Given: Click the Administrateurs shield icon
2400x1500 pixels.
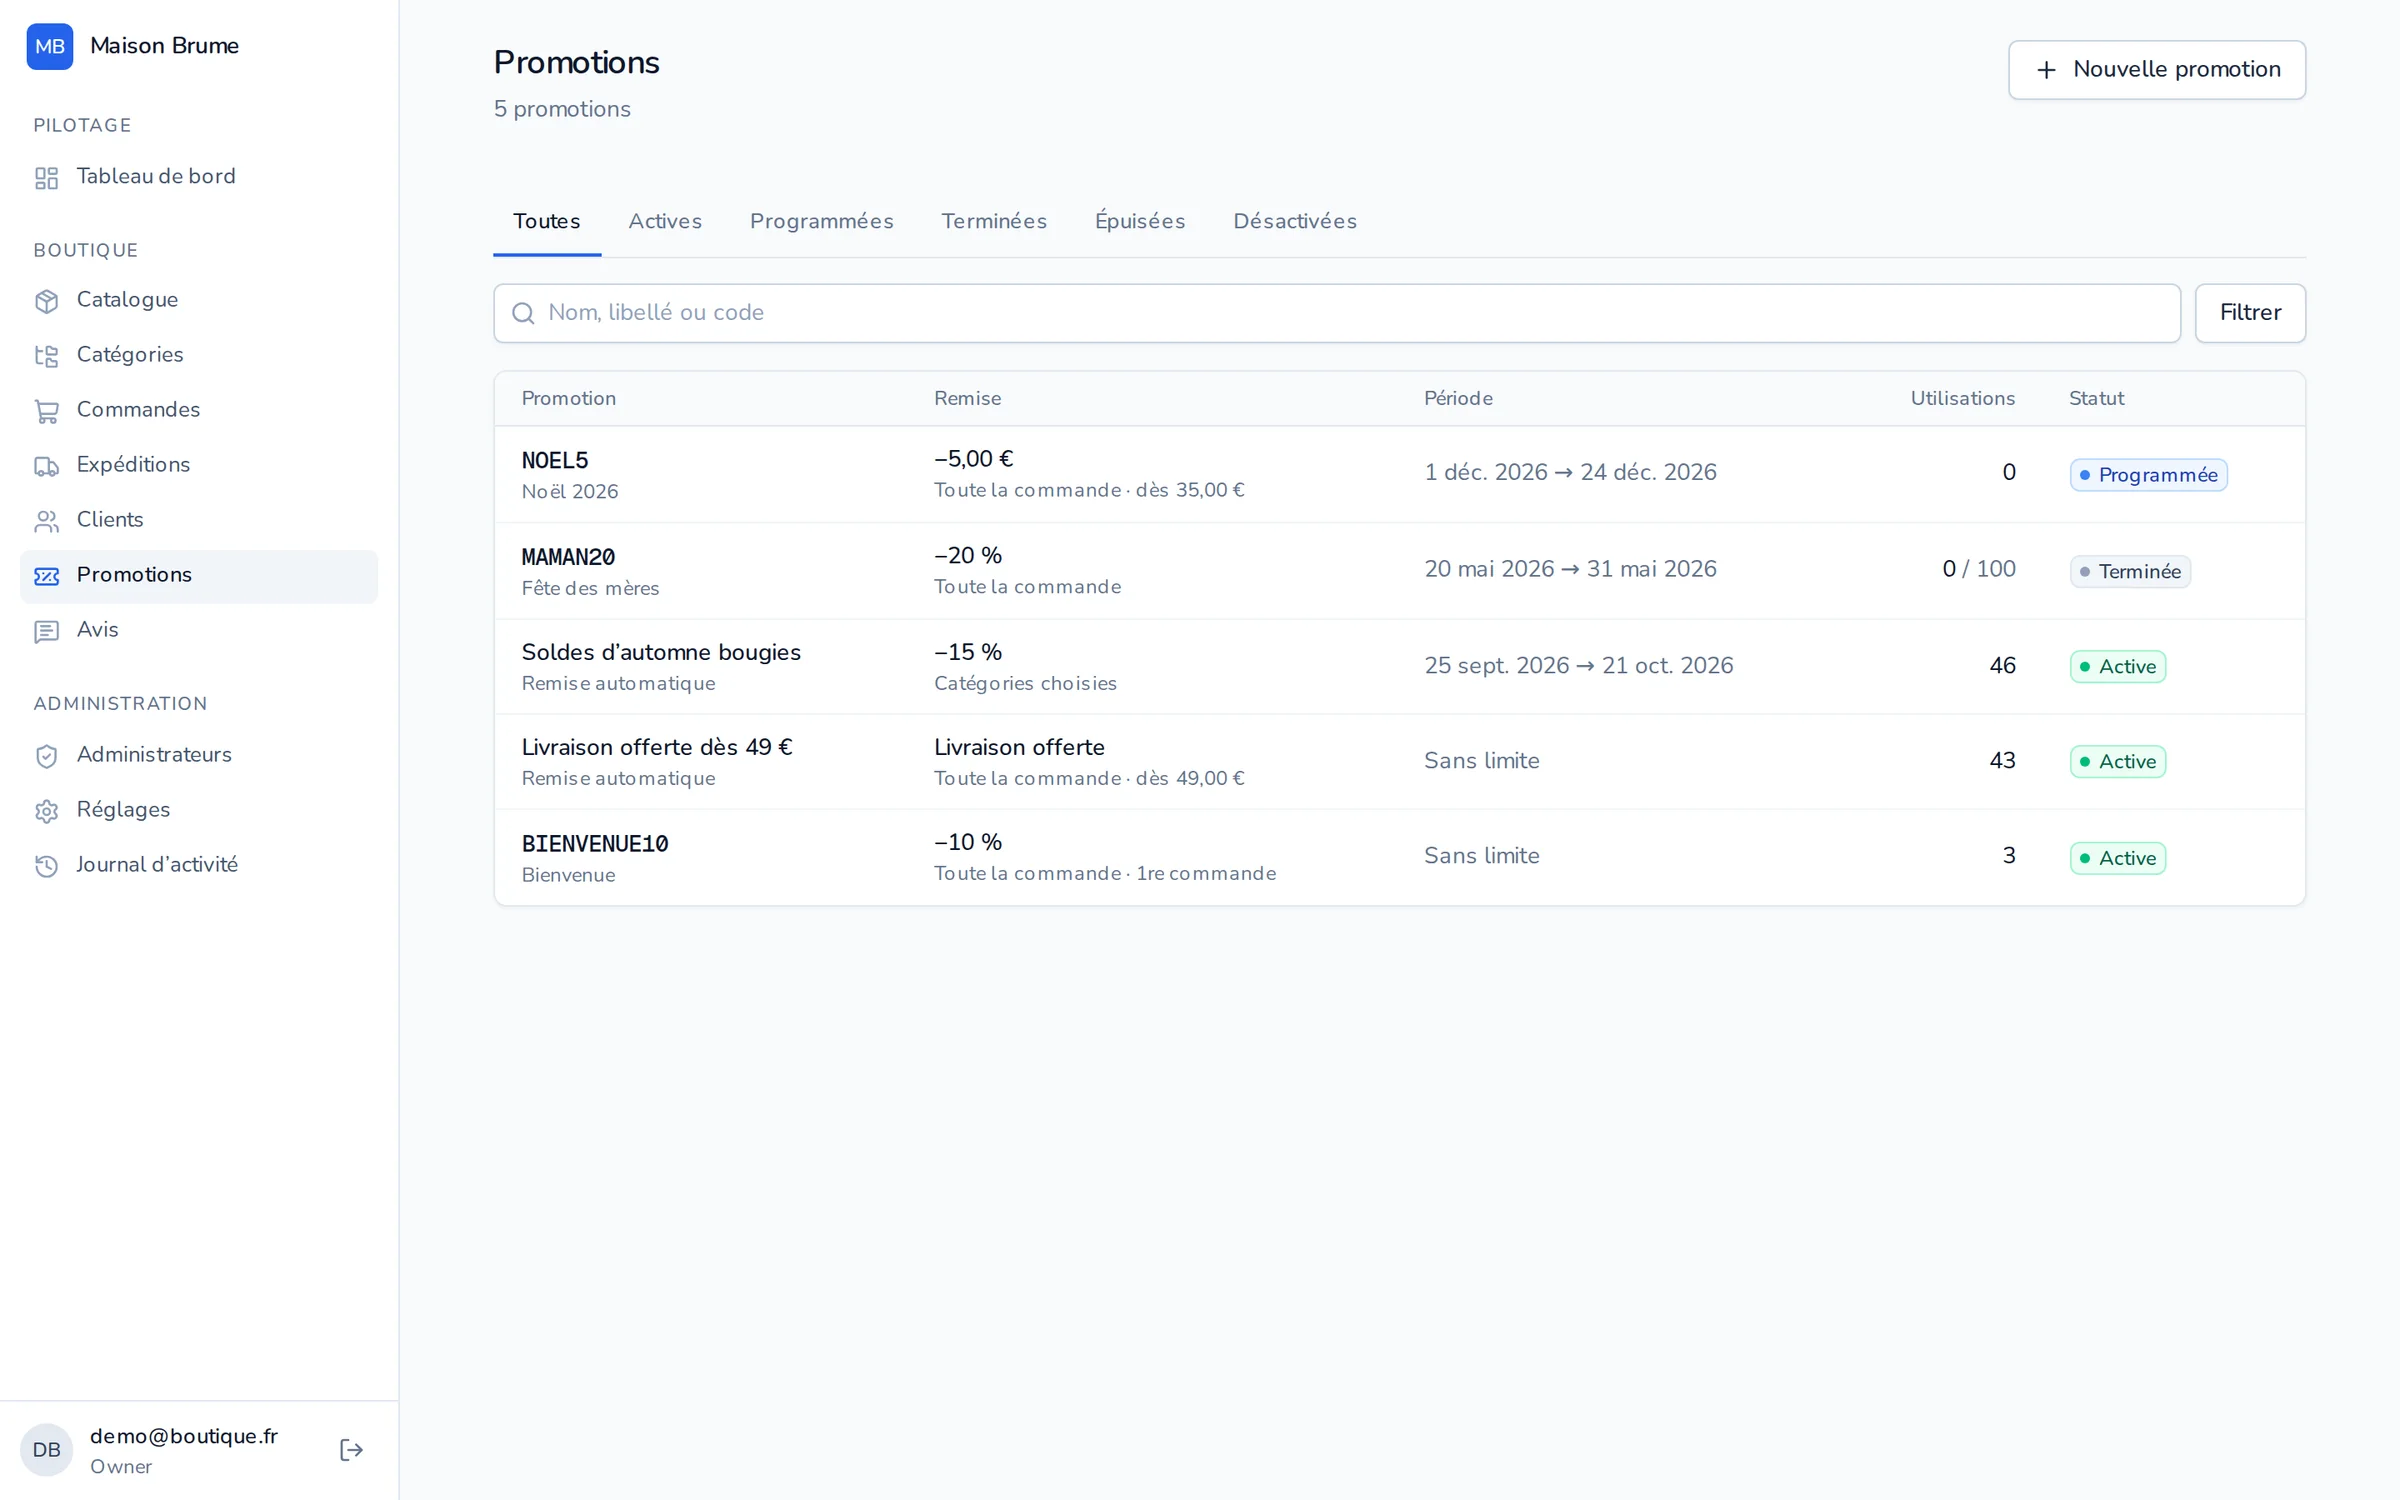Looking at the screenshot, I should 47,756.
